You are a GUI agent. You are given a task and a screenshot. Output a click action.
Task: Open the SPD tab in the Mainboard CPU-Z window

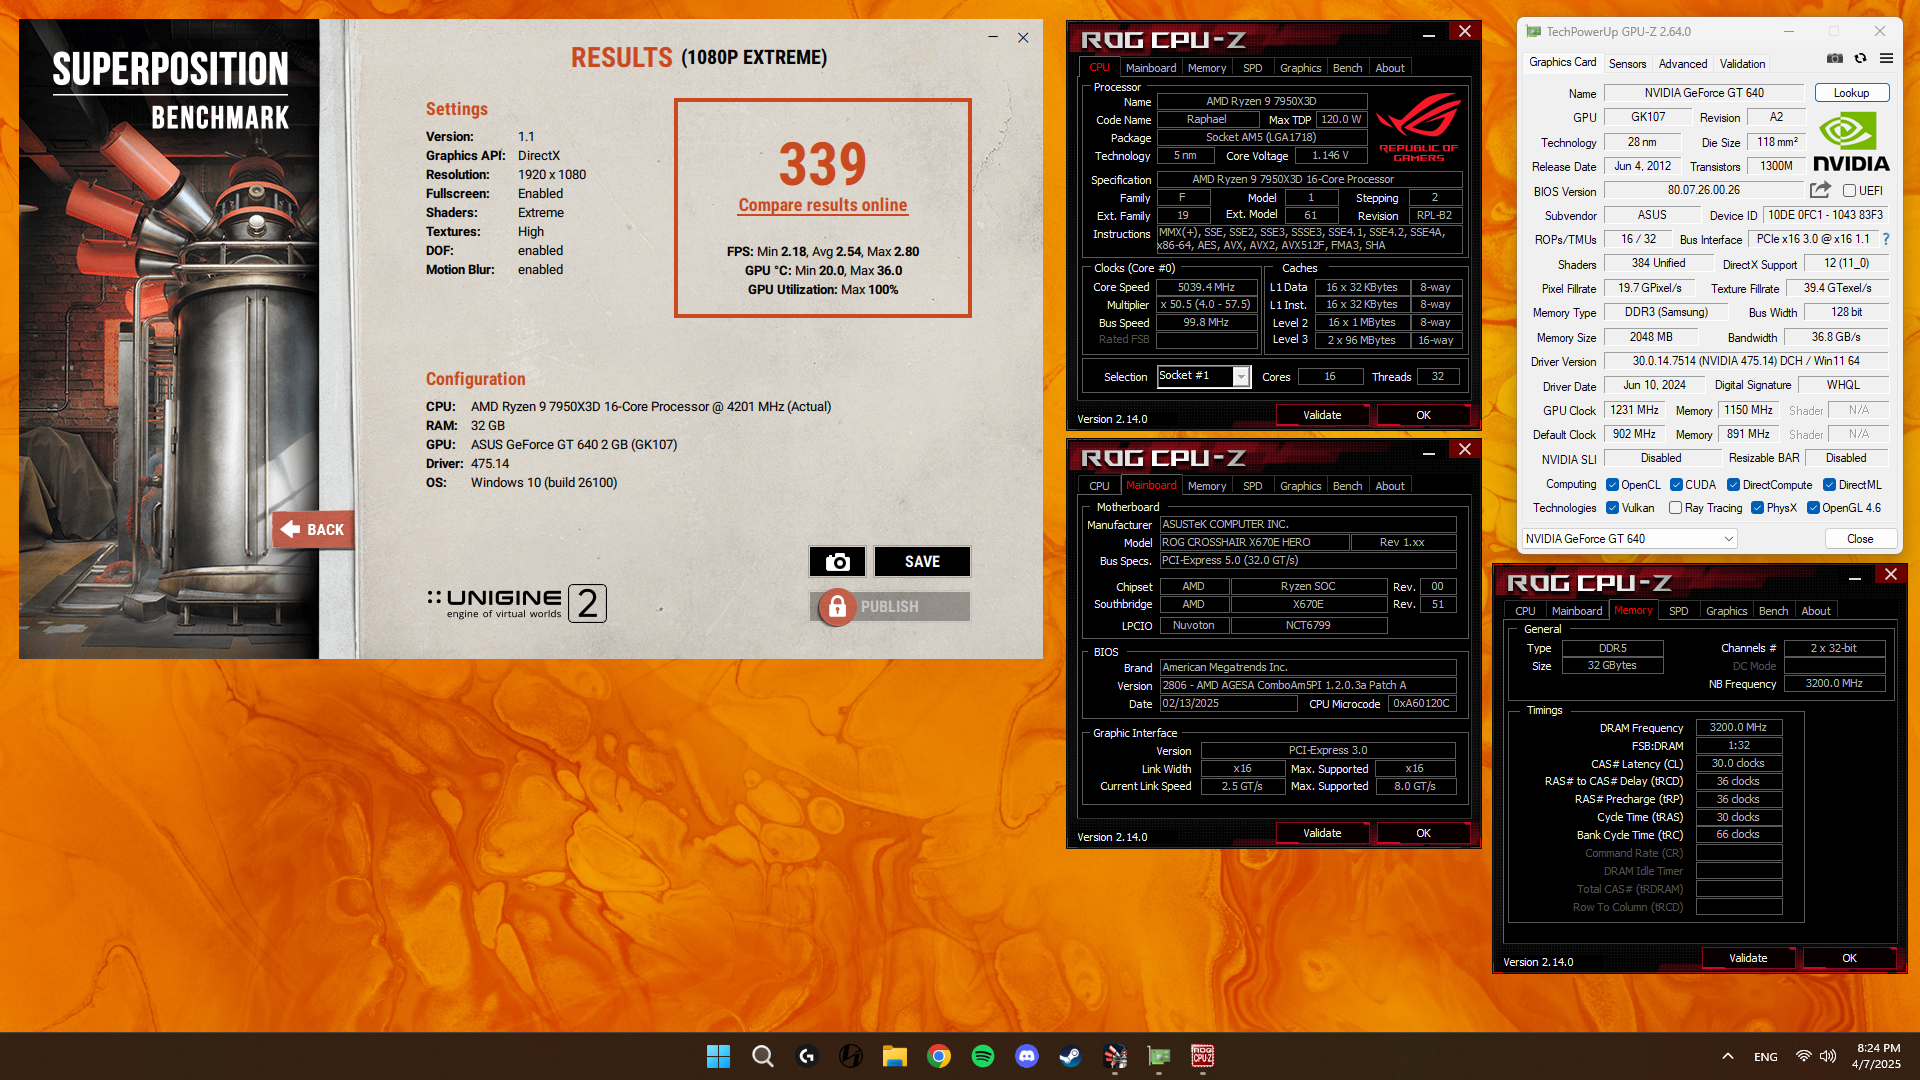(1252, 486)
